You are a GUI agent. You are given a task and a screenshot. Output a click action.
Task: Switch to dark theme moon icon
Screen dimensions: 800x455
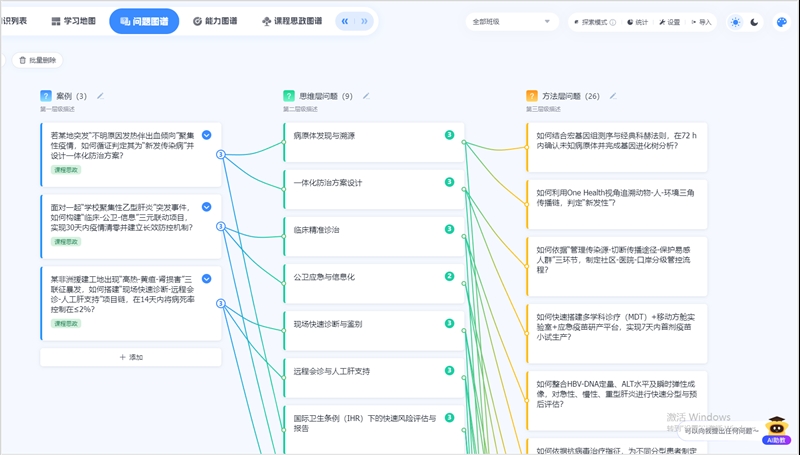coord(754,22)
